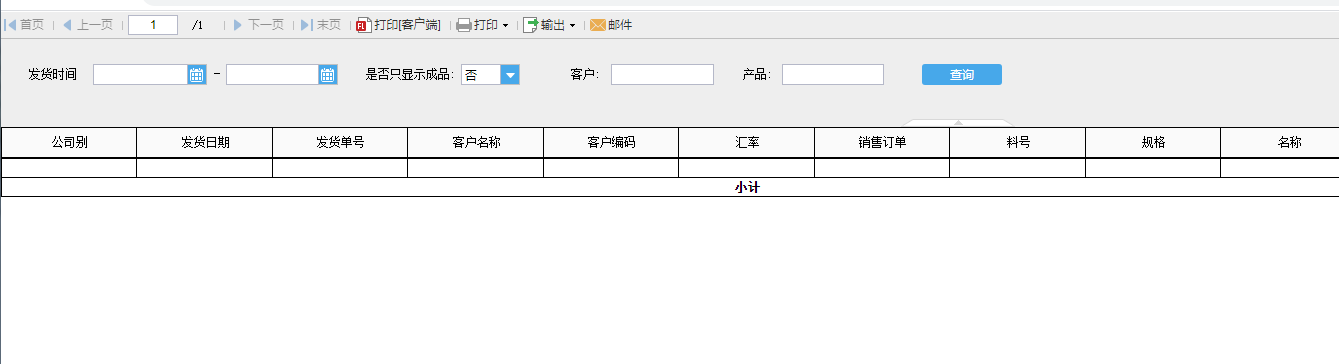Click the 规格 column header

(x=1153, y=142)
